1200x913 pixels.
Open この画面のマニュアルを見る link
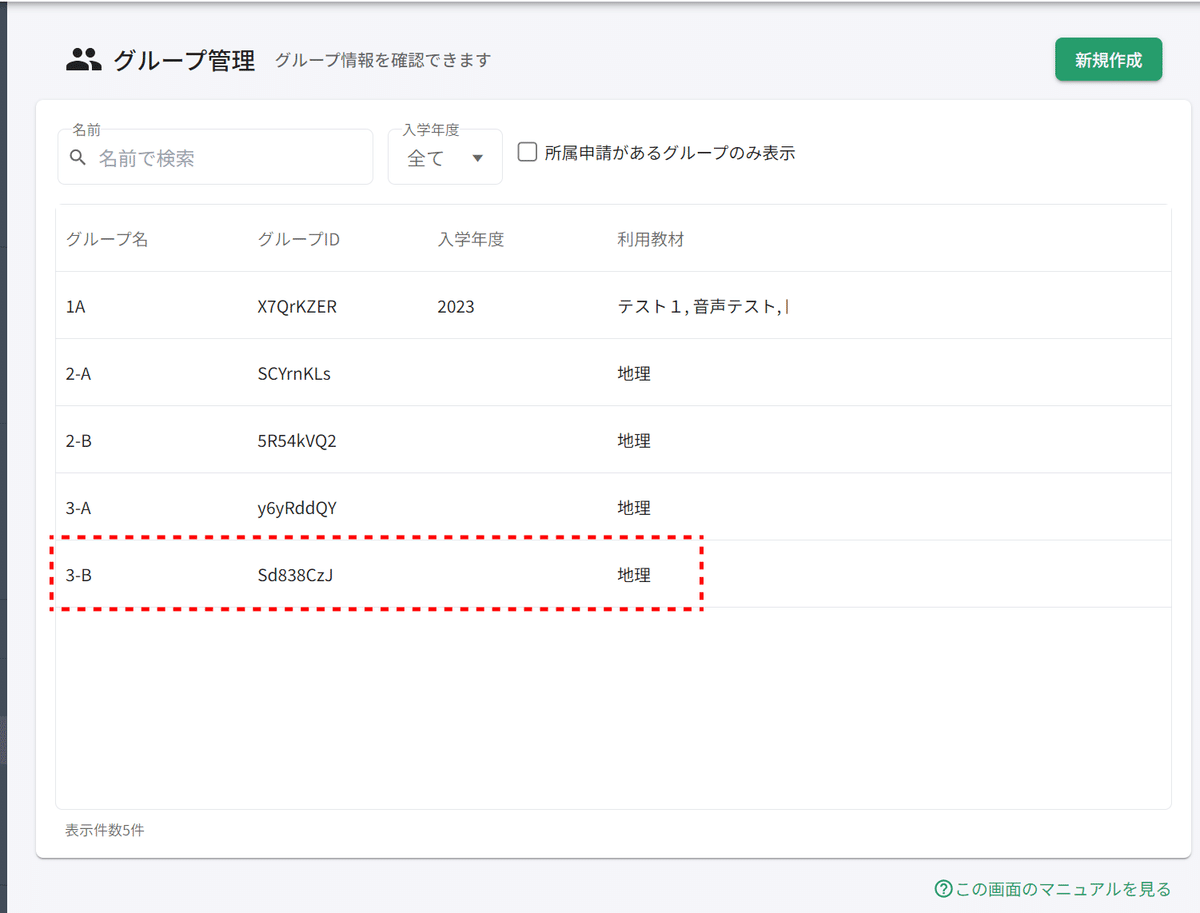(x=1063, y=888)
